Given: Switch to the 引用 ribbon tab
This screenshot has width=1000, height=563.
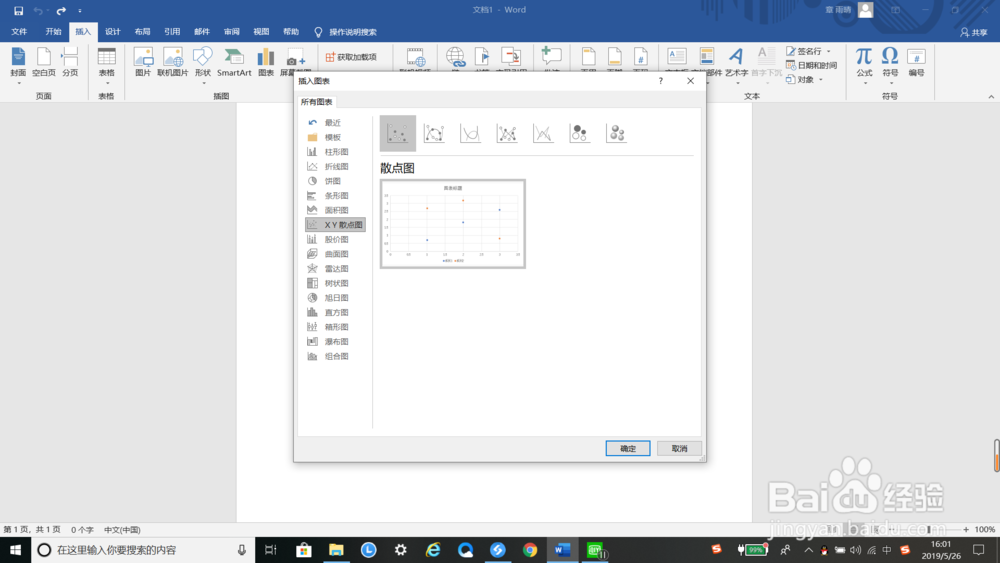Looking at the screenshot, I should [172, 32].
